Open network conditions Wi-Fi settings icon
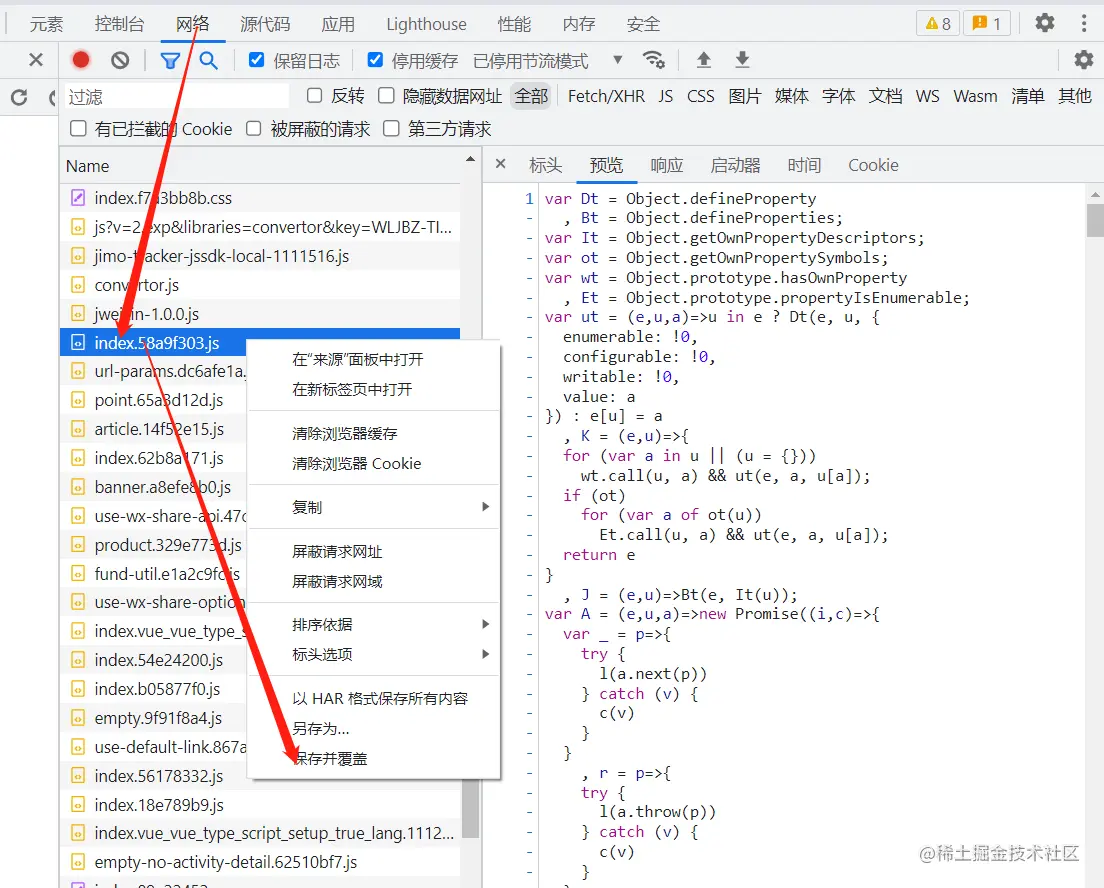The image size is (1104, 888). point(654,60)
